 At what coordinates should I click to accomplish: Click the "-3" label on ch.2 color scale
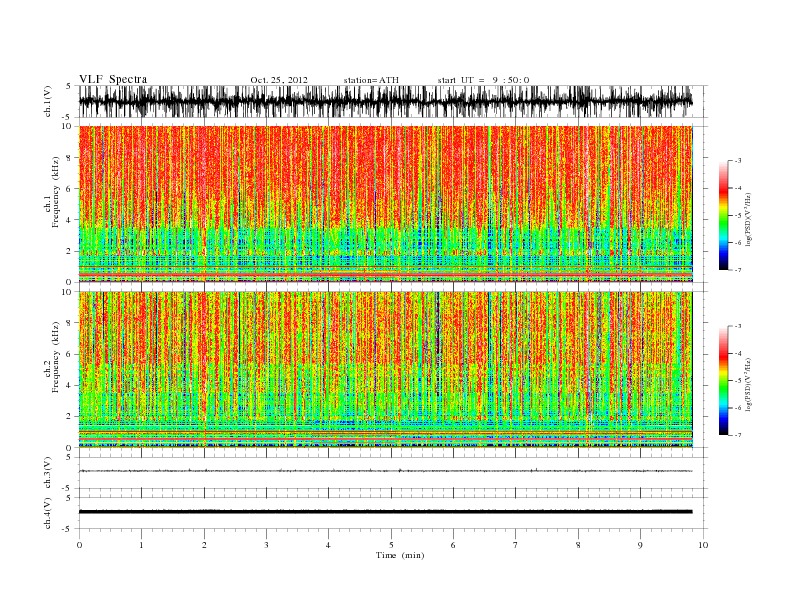[x=738, y=326]
